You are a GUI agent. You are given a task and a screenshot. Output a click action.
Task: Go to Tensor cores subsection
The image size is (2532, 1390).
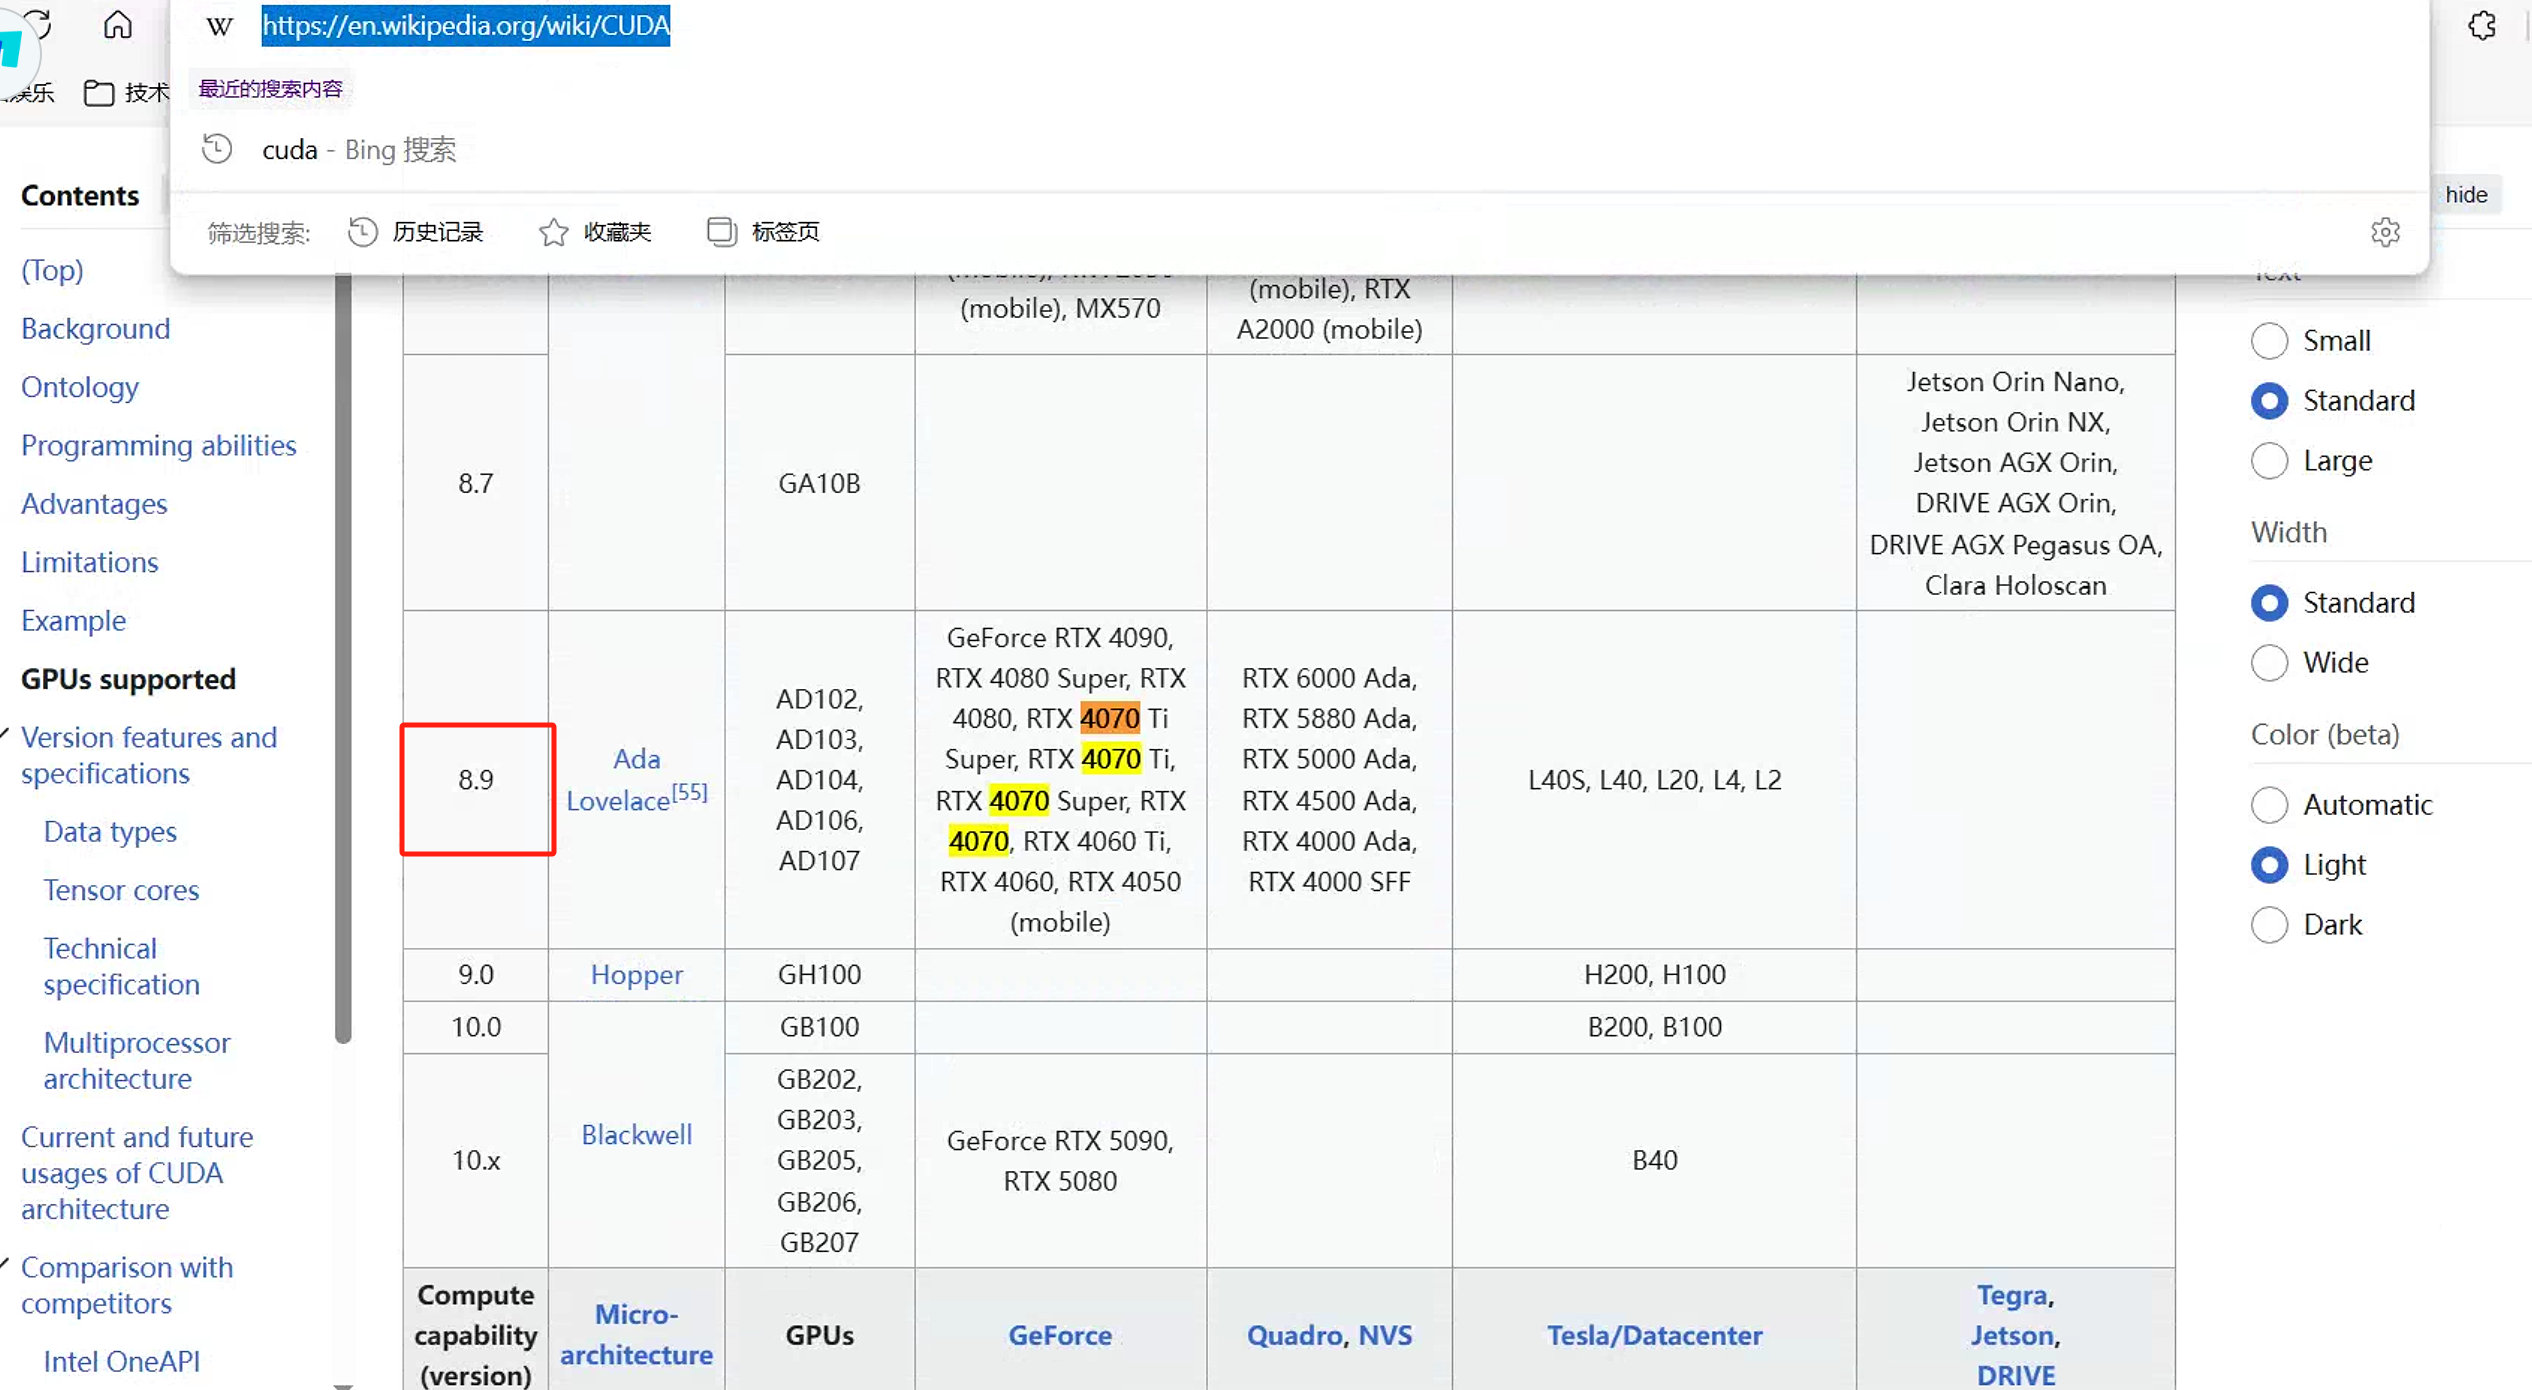pos(121,890)
